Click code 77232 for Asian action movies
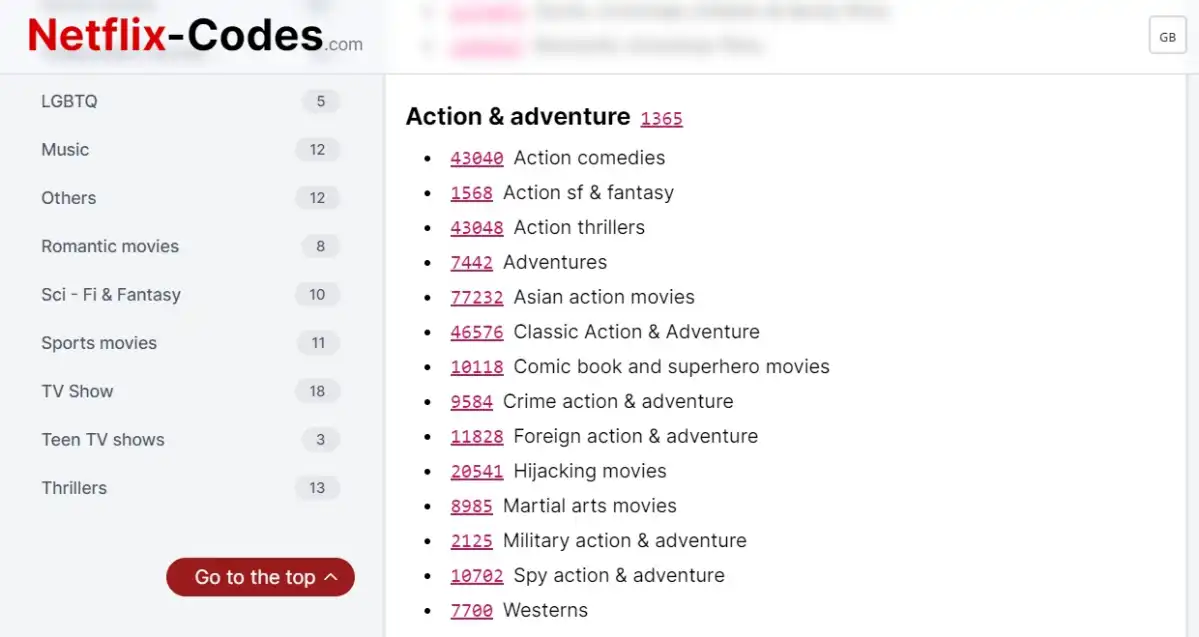The image size is (1199, 637). [x=477, y=298]
